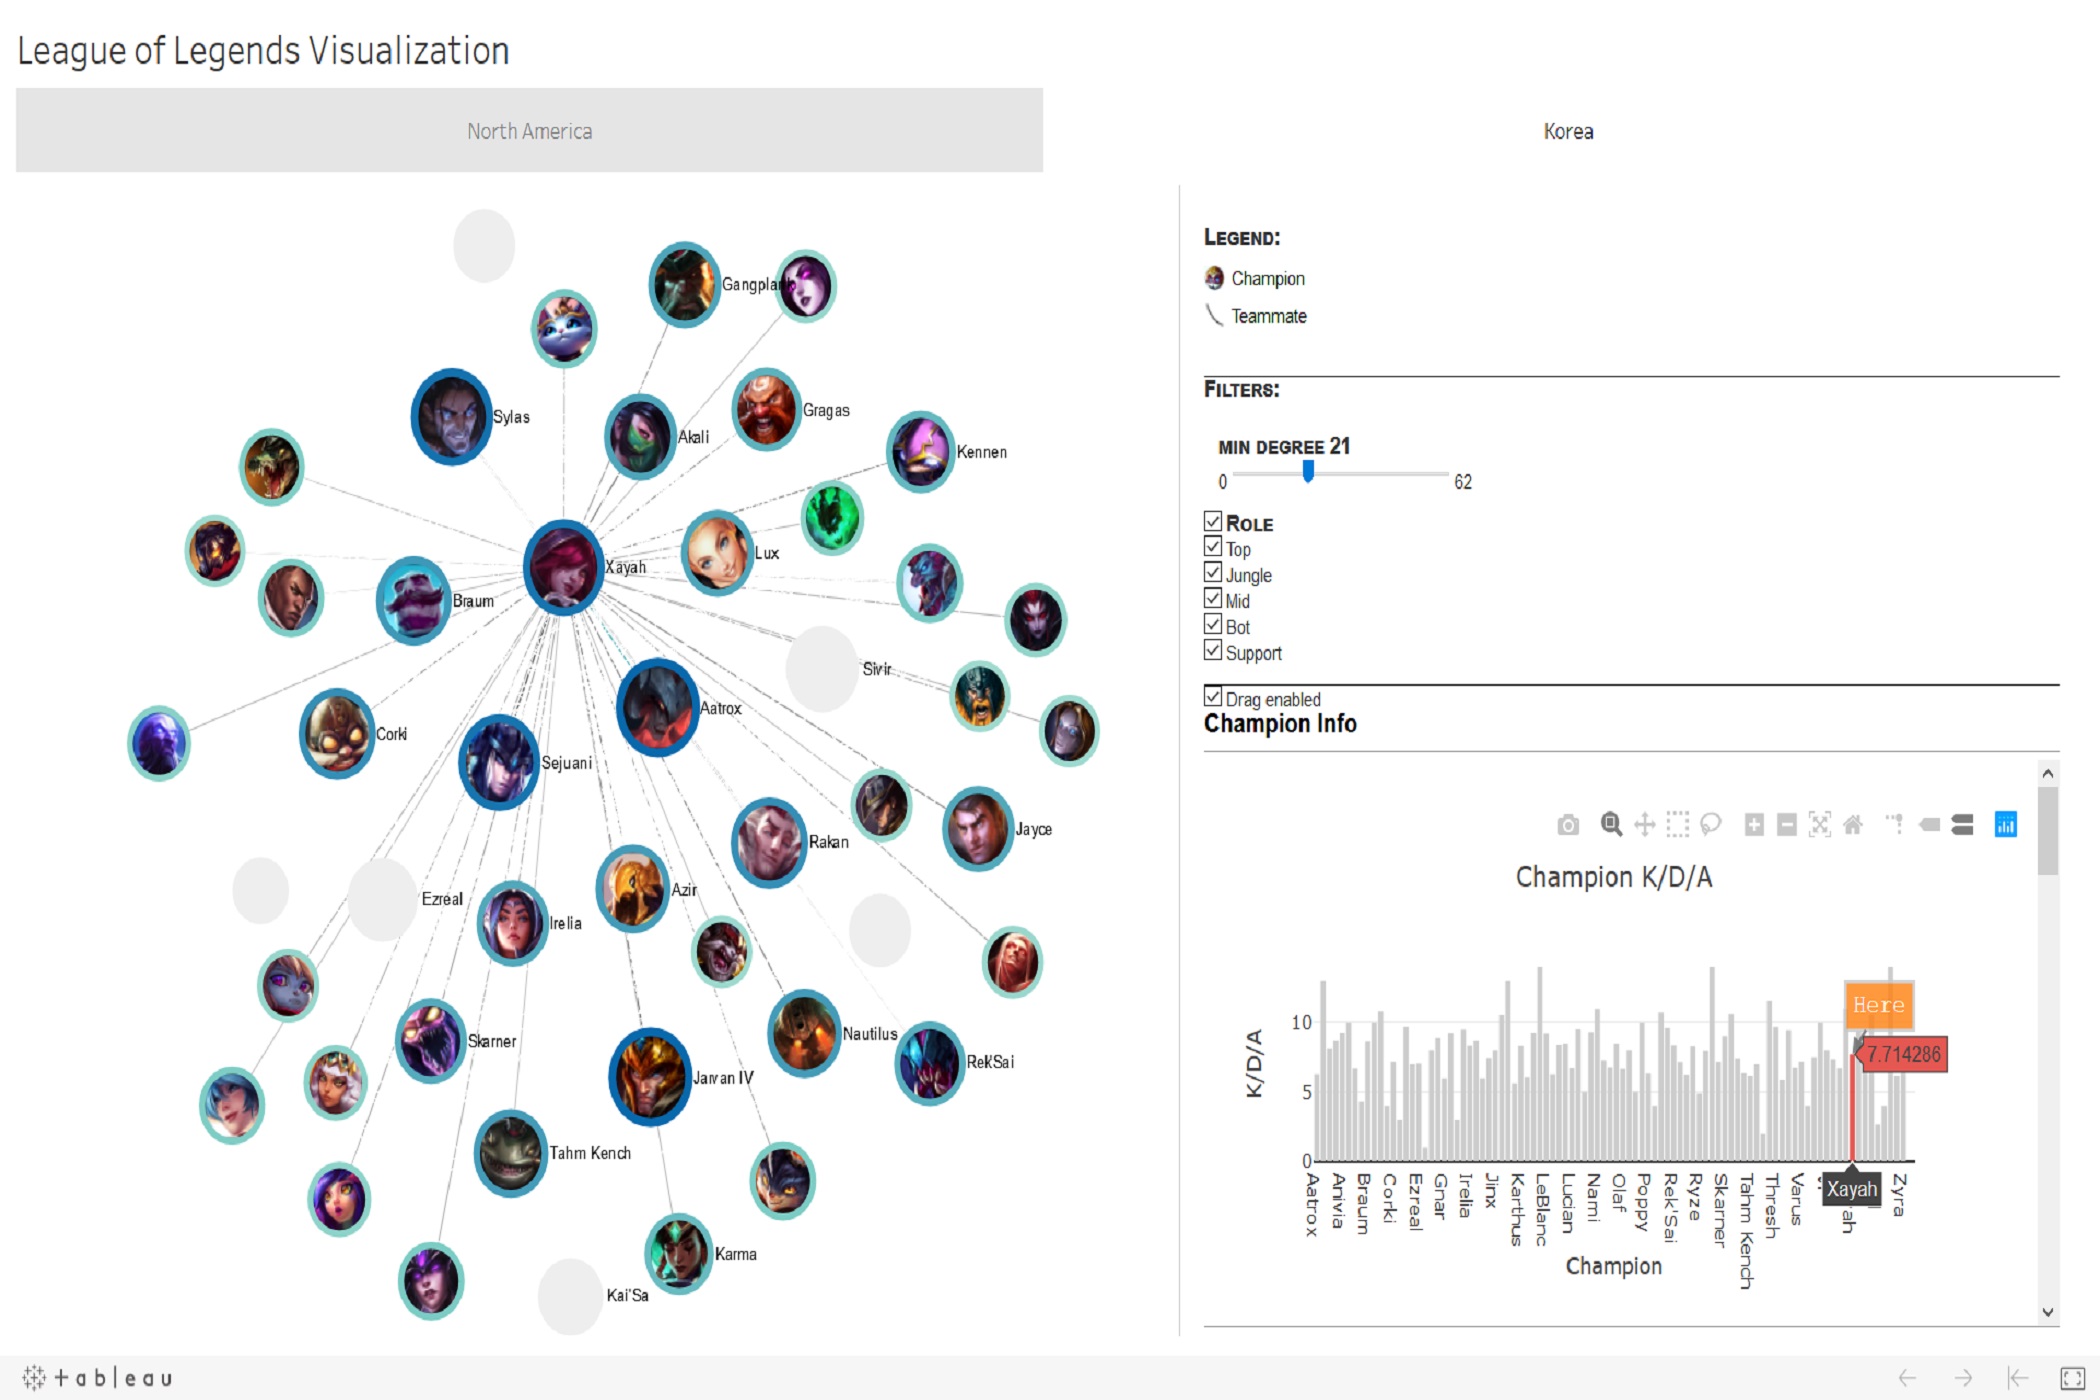
Task: Select the Rakan champion node
Action: tap(769, 842)
